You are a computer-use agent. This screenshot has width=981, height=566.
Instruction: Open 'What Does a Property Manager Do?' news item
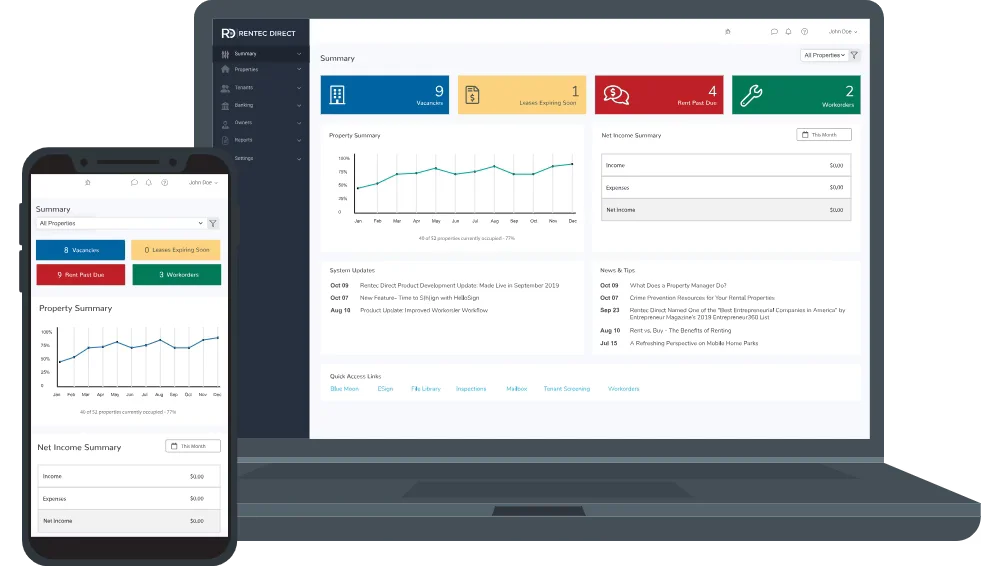pos(678,285)
